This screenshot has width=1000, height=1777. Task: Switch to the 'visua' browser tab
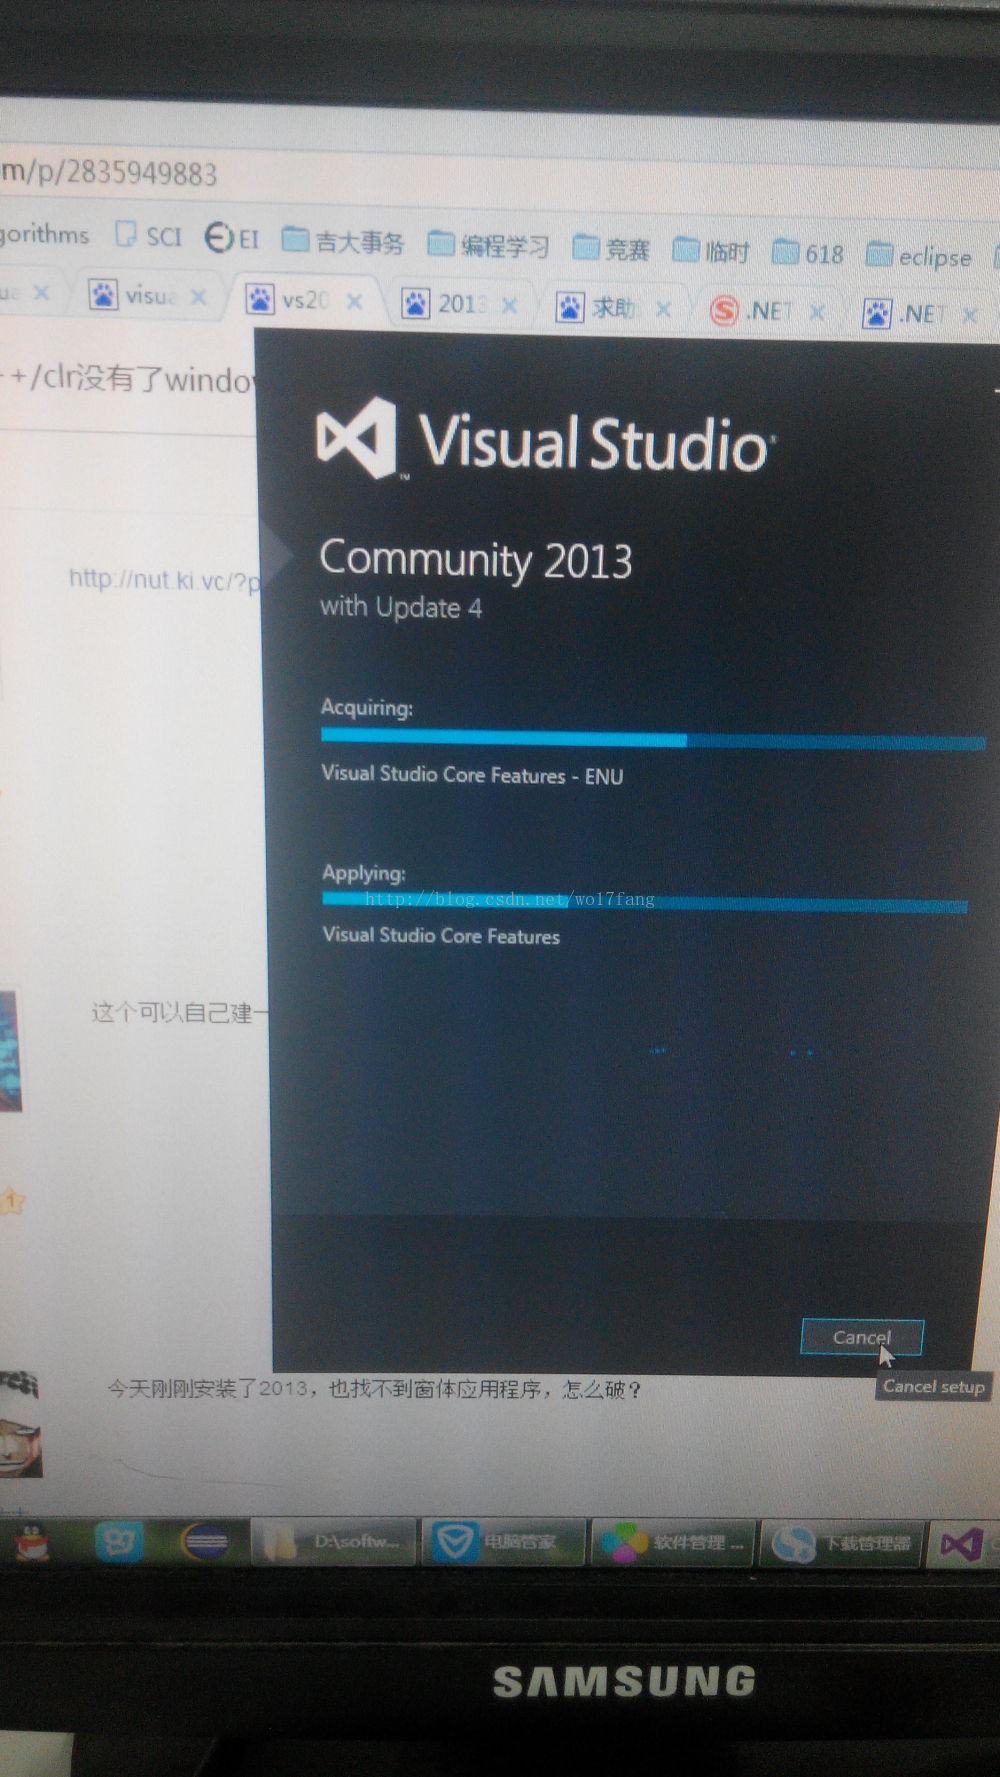[148, 296]
